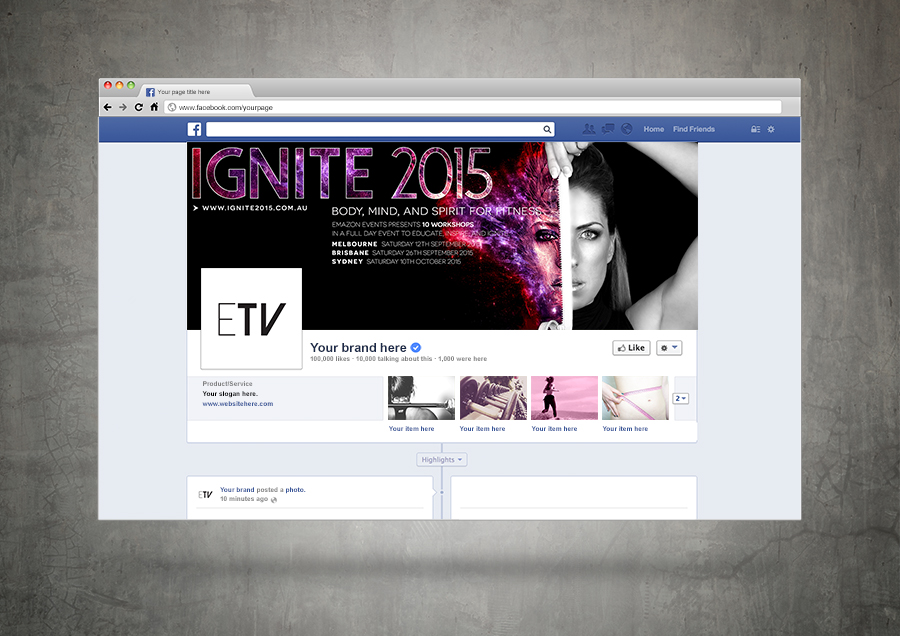Select the 'Your page title here' tab
The width and height of the screenshot is (900, 636).
tap(195, 91)
